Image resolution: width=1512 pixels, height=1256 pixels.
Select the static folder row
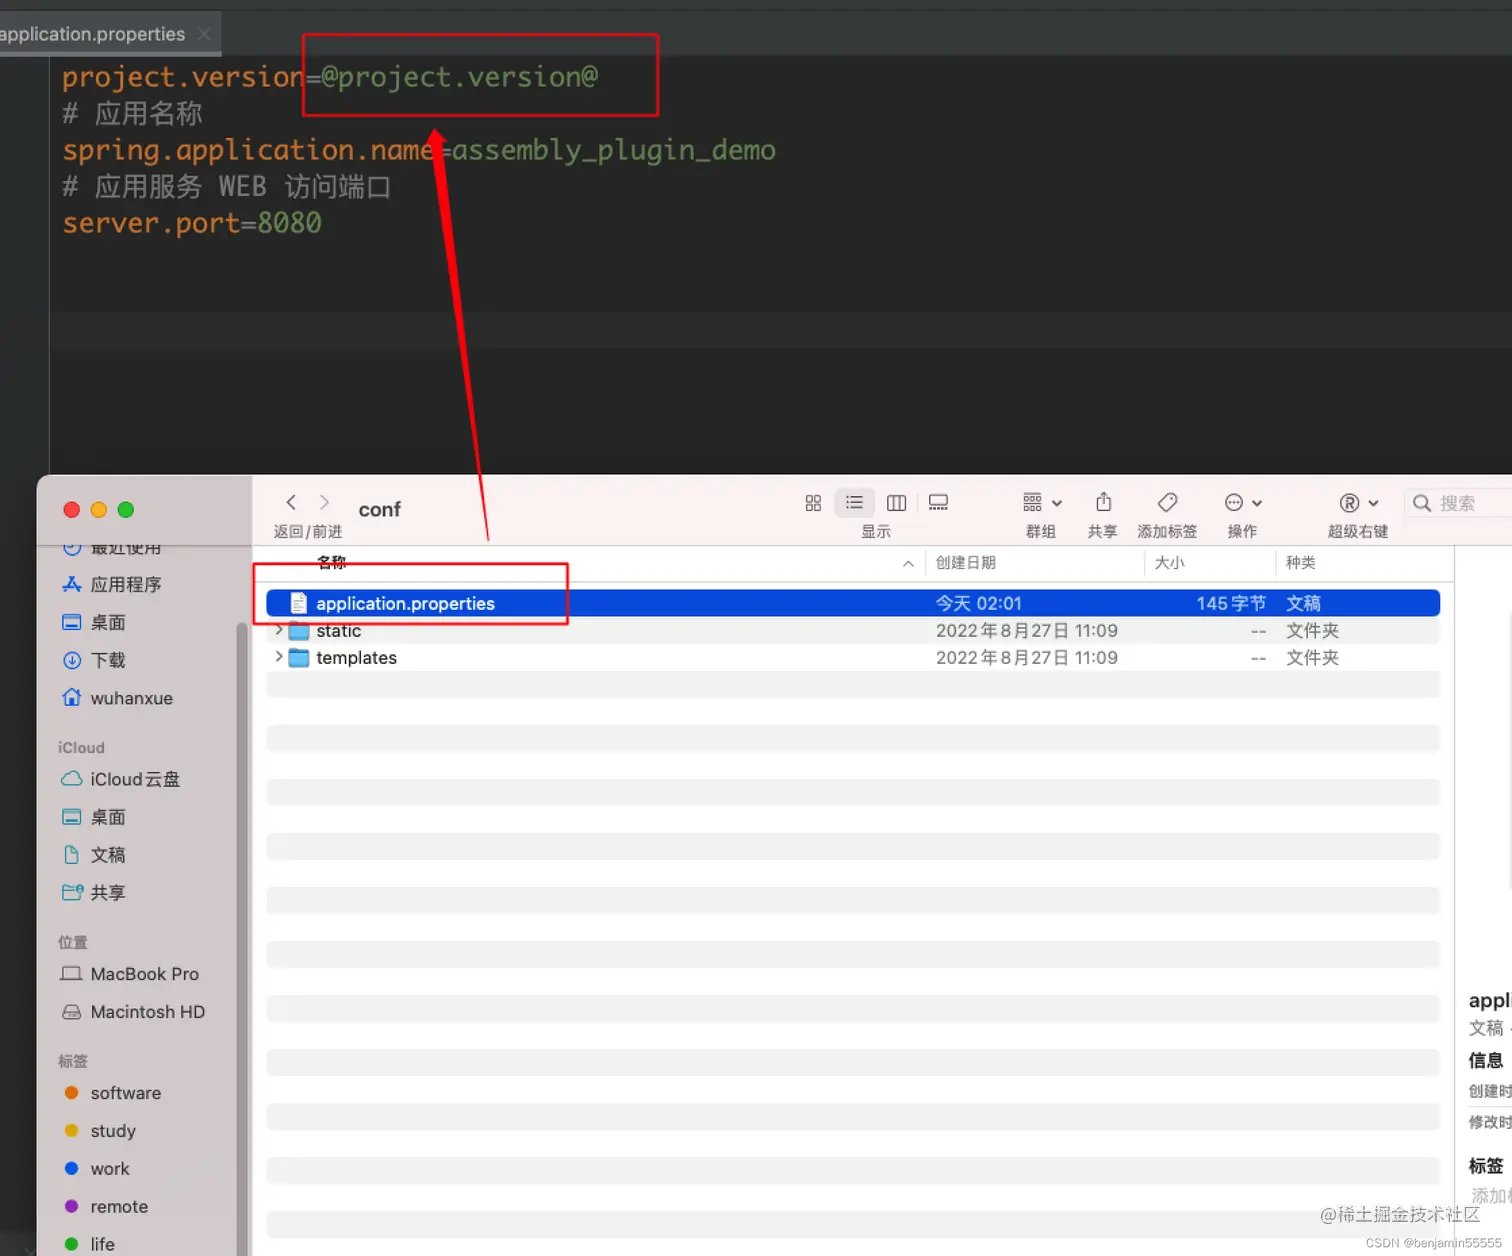[x=853, y=631]
